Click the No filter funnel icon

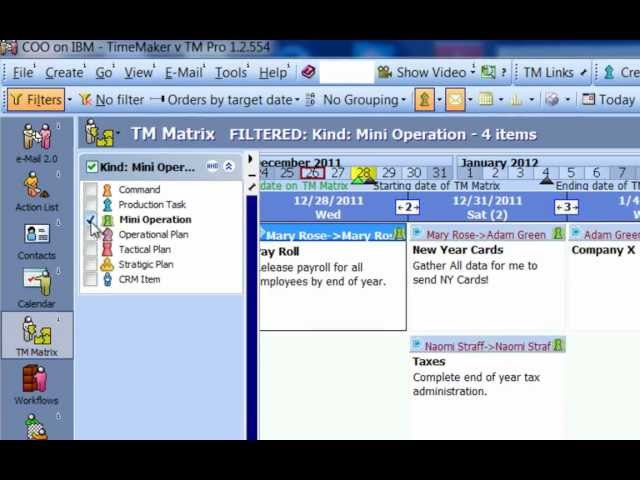[x=85, y=99]
